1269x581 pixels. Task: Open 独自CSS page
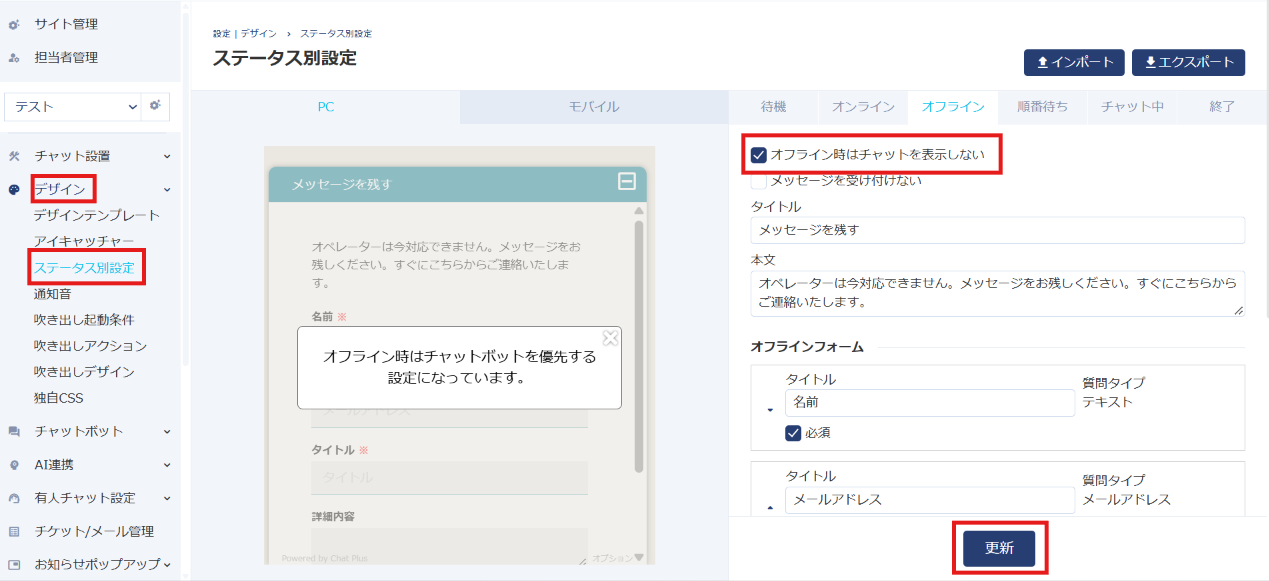(58, 397)
